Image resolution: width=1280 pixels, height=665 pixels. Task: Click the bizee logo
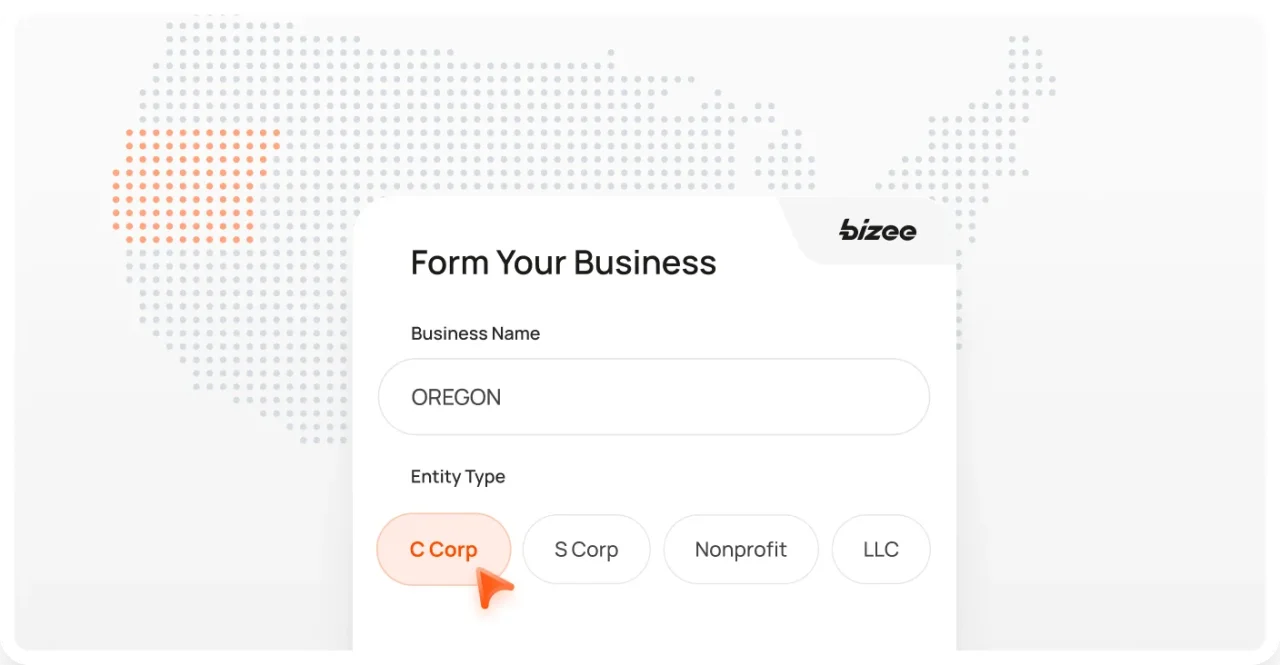(x=877, y=231)
